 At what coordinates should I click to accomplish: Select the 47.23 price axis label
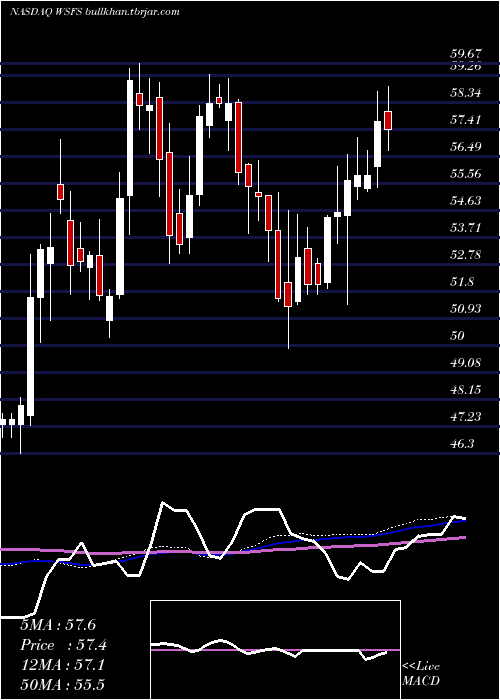pos(466,417)
